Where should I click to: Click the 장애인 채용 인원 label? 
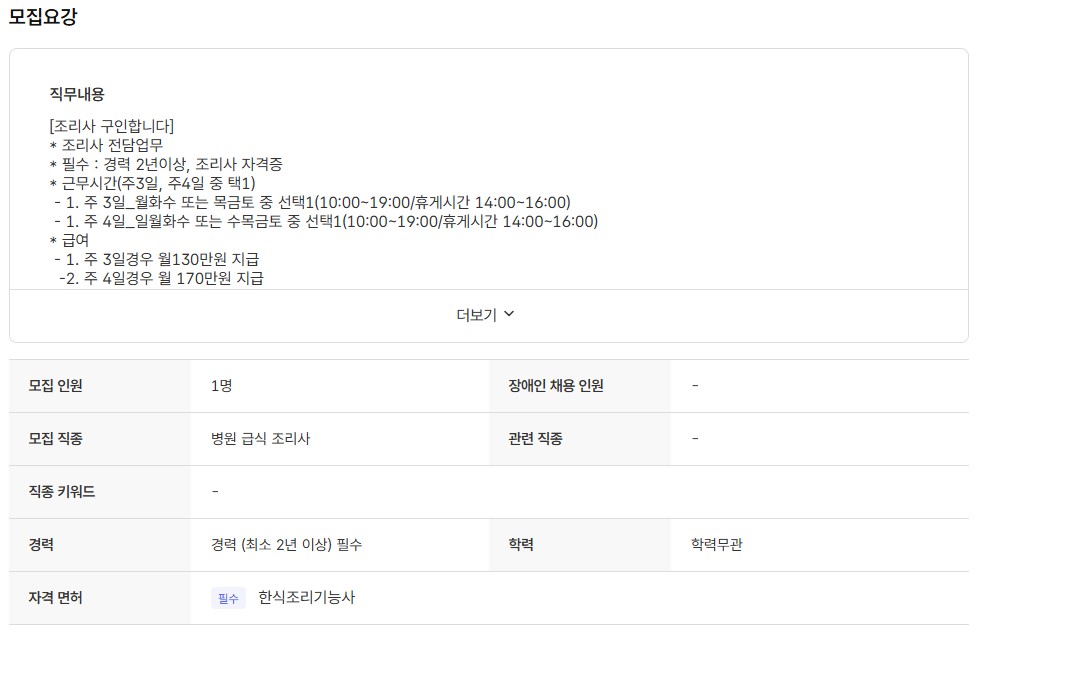(x=556, y=386)
